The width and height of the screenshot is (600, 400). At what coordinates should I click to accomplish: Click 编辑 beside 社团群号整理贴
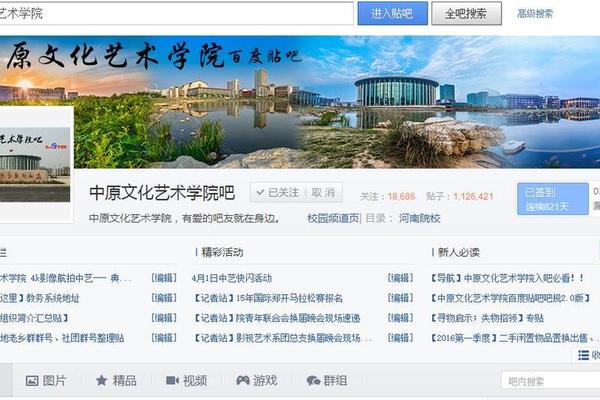tap(164, 338)
